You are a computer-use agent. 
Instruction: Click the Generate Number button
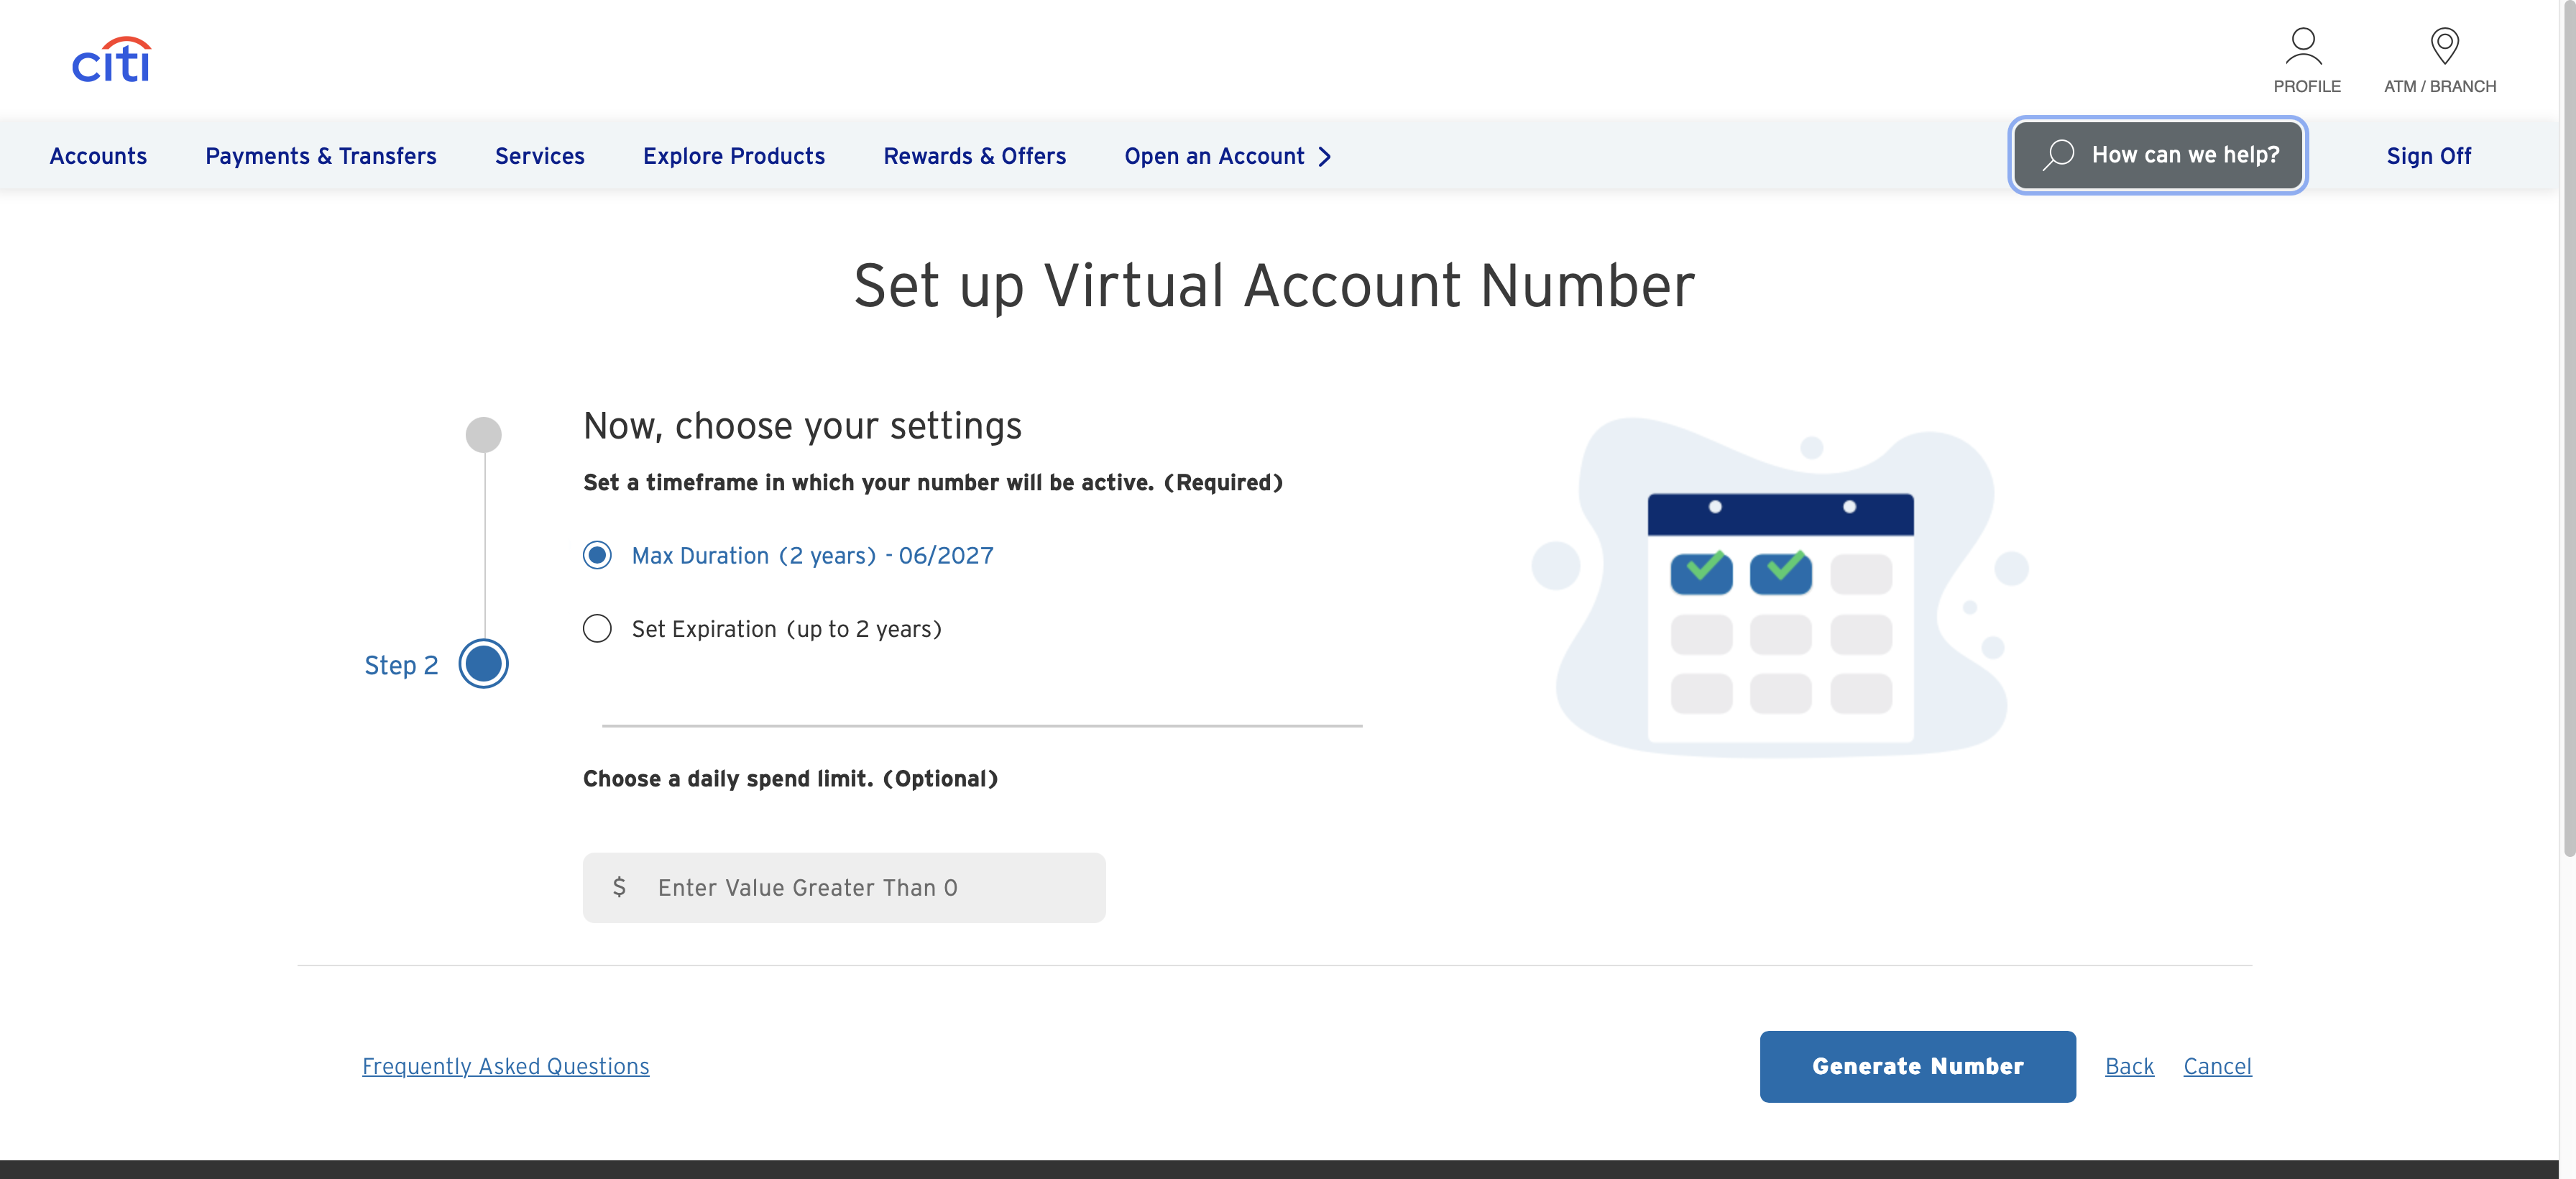pos(1917,1066)
